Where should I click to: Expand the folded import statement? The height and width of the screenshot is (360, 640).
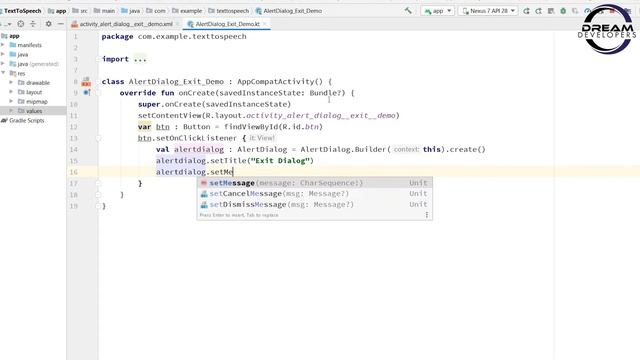140,59
